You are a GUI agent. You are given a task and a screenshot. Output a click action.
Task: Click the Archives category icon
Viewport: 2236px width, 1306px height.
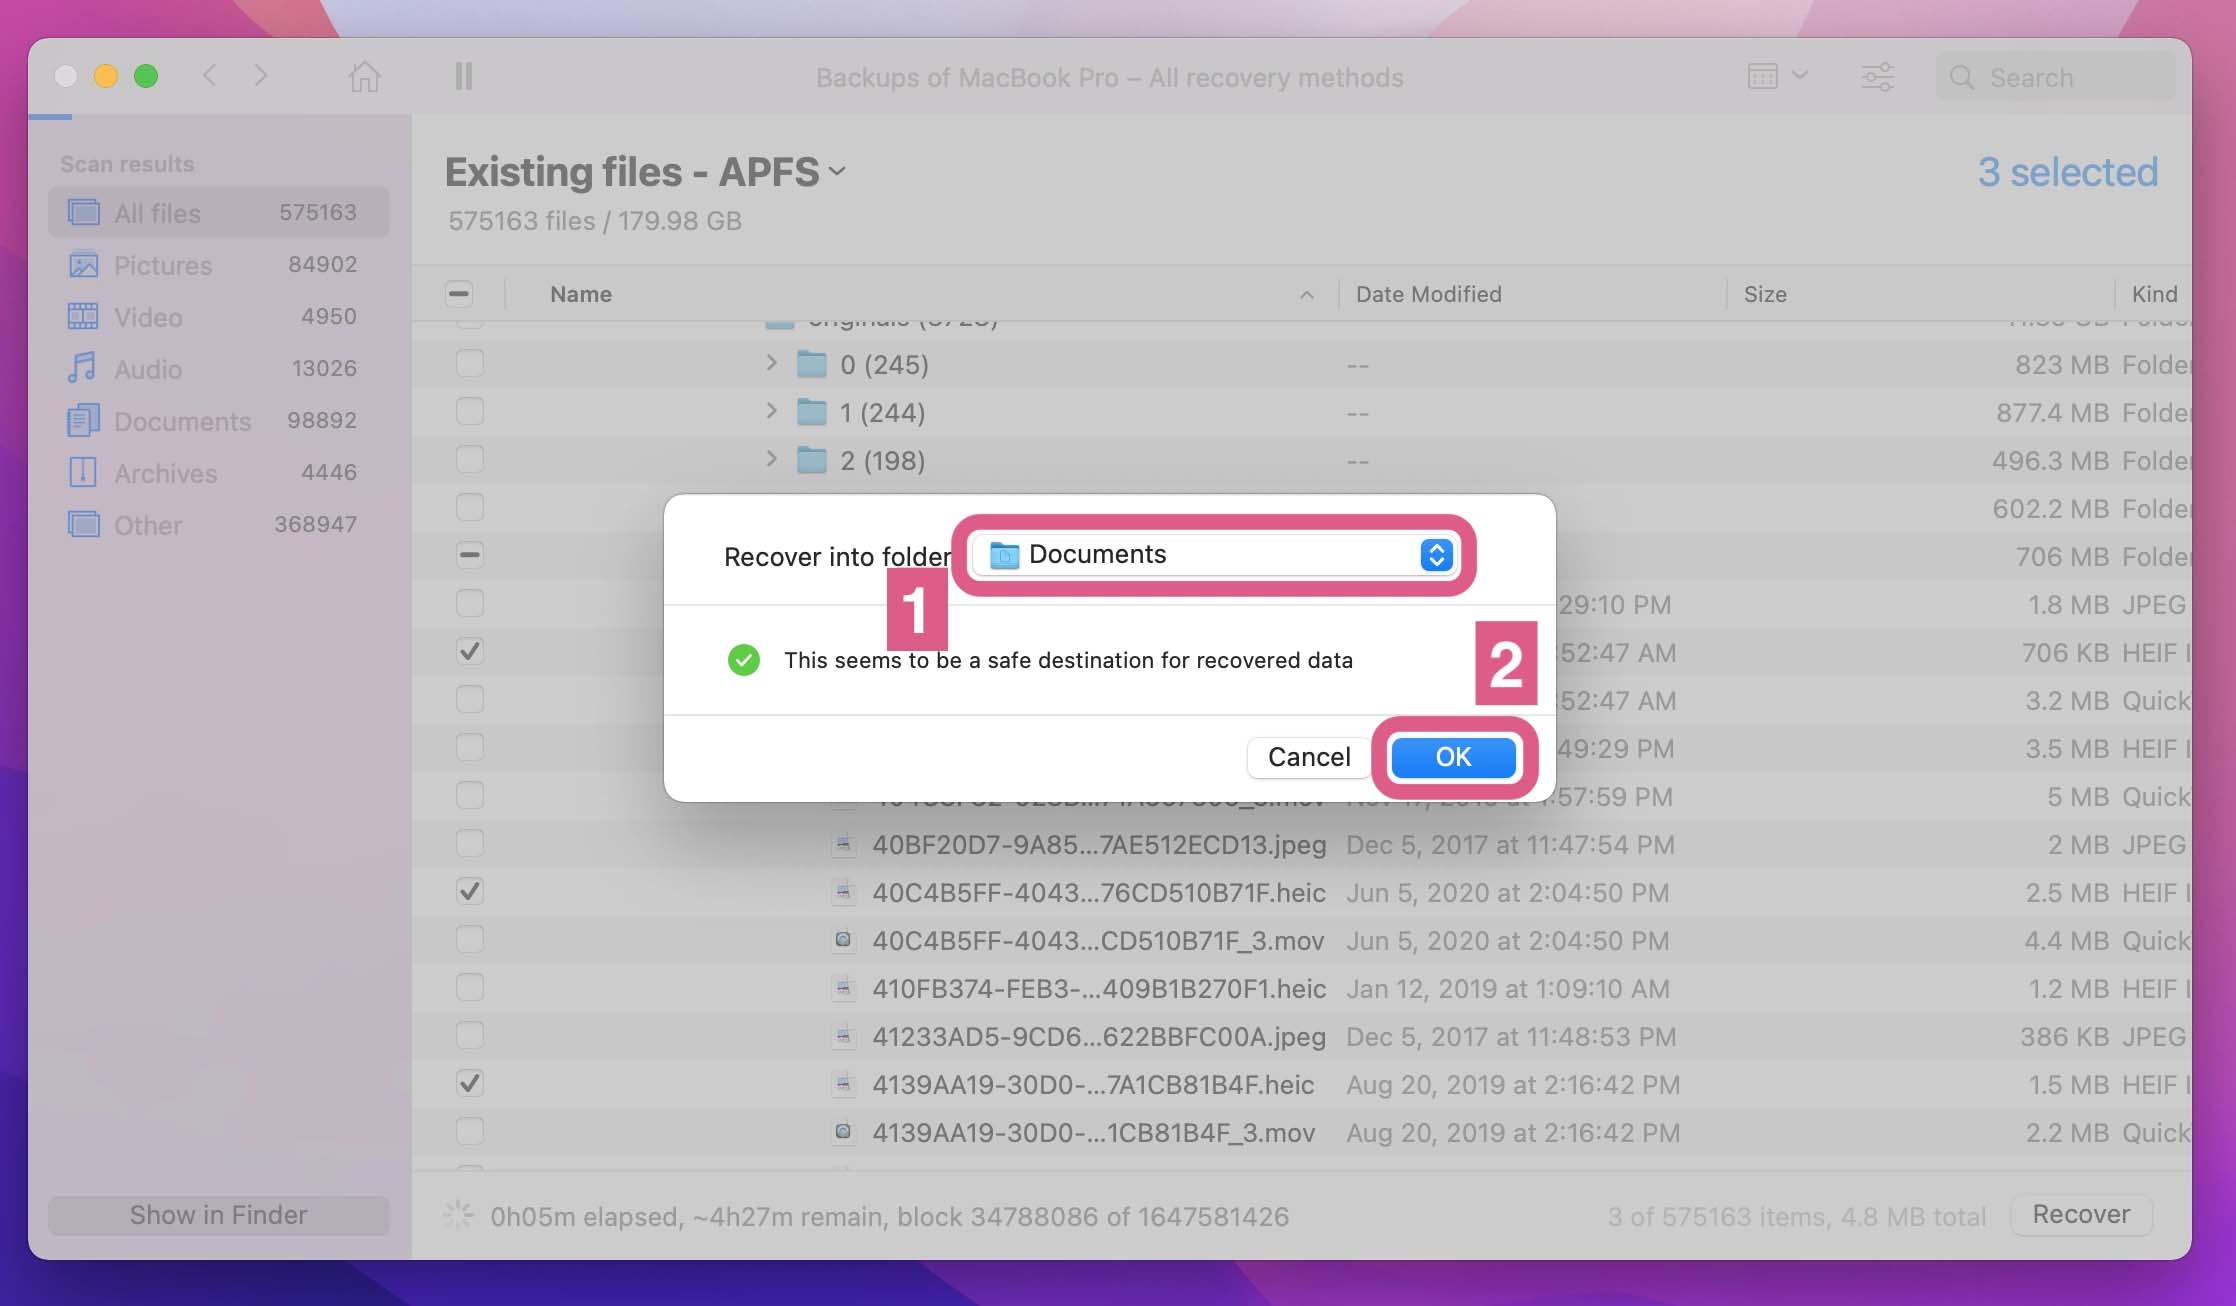coord(84,470)
